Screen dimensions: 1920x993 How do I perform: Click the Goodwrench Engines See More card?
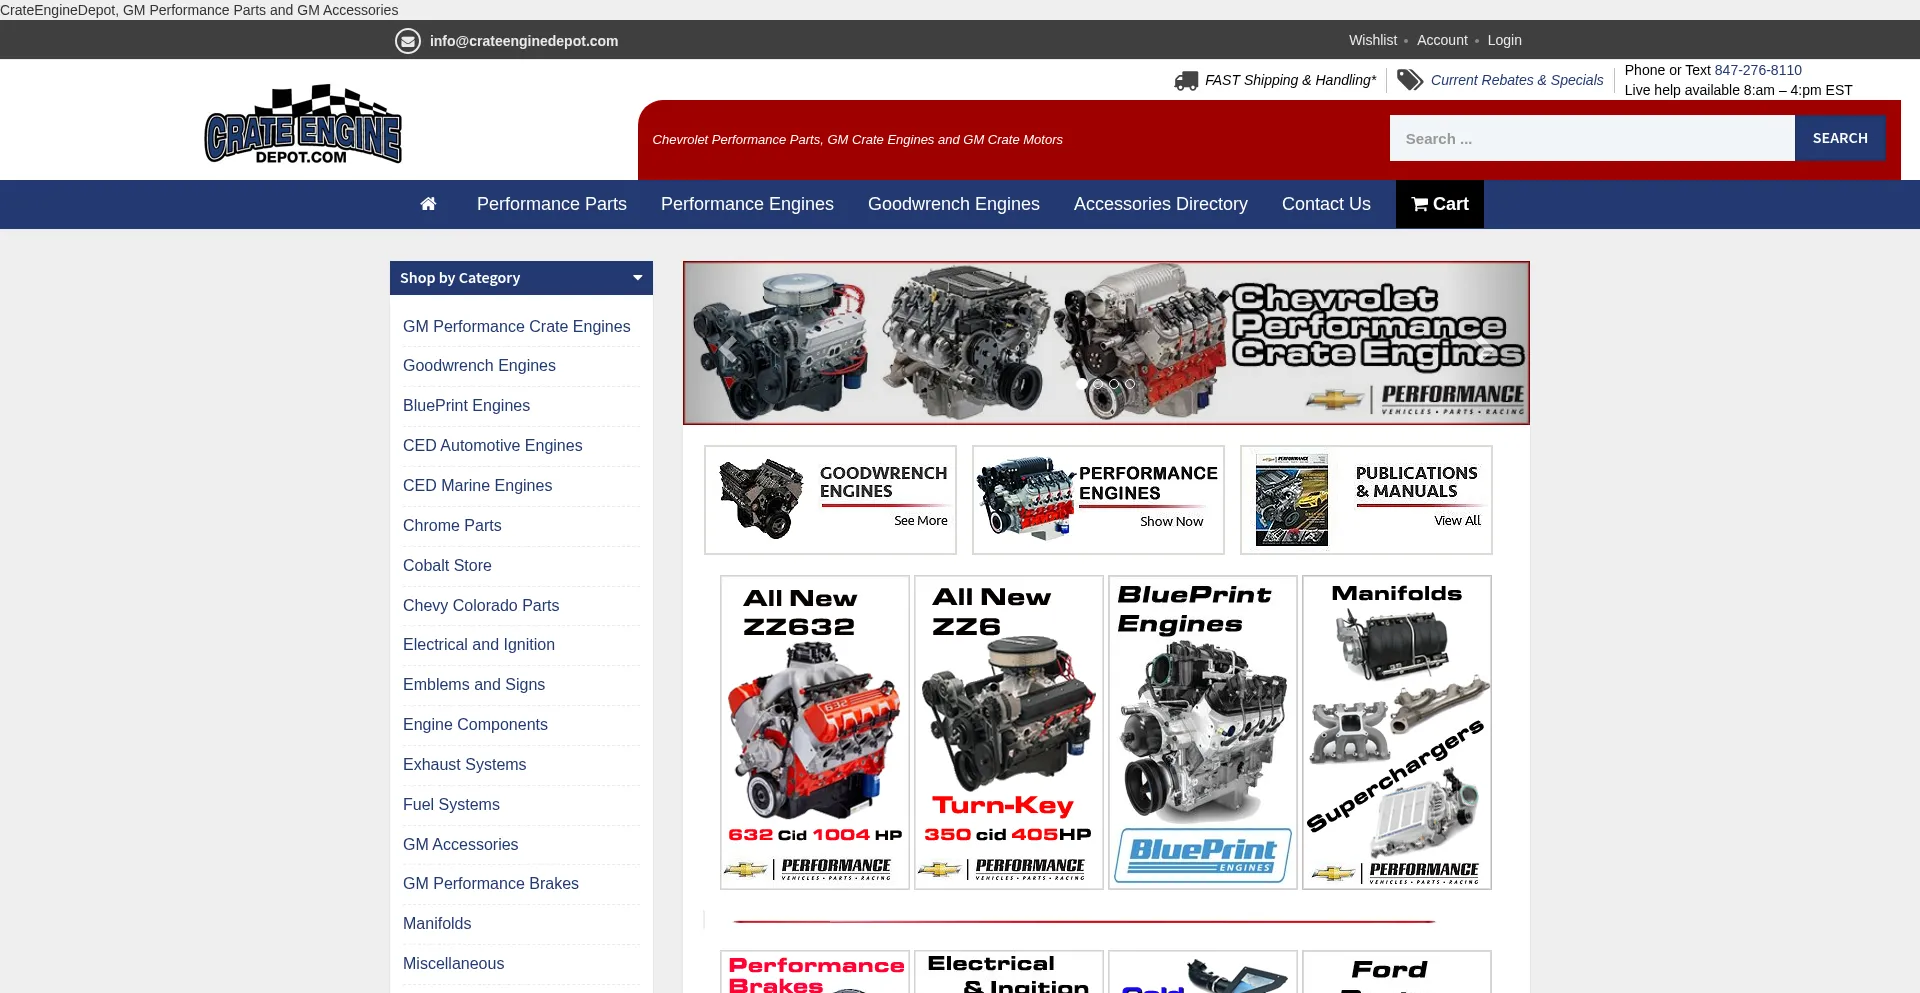(x=830, y=500)
